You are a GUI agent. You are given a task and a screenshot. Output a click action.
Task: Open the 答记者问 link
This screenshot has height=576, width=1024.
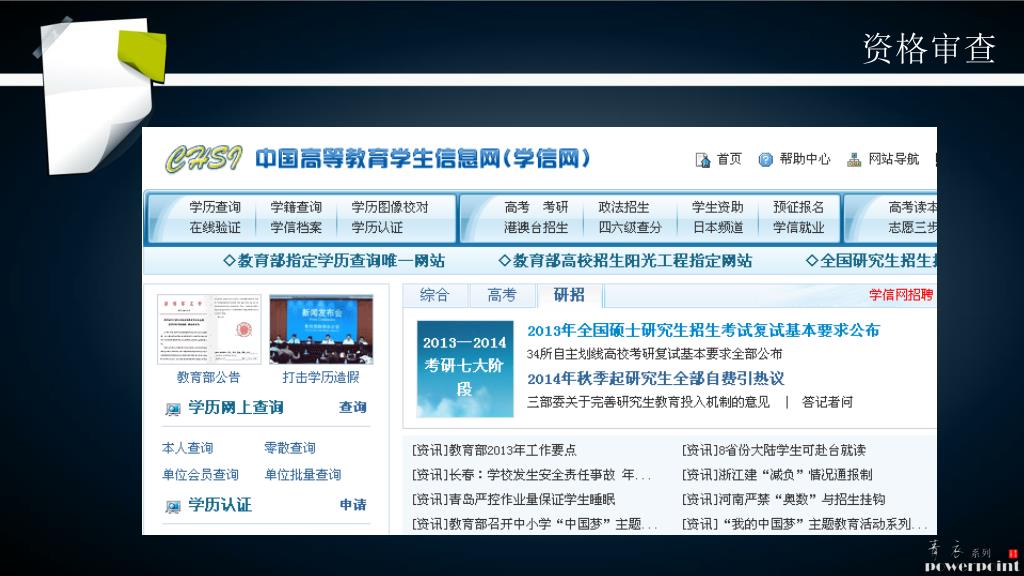coord(827,402)
